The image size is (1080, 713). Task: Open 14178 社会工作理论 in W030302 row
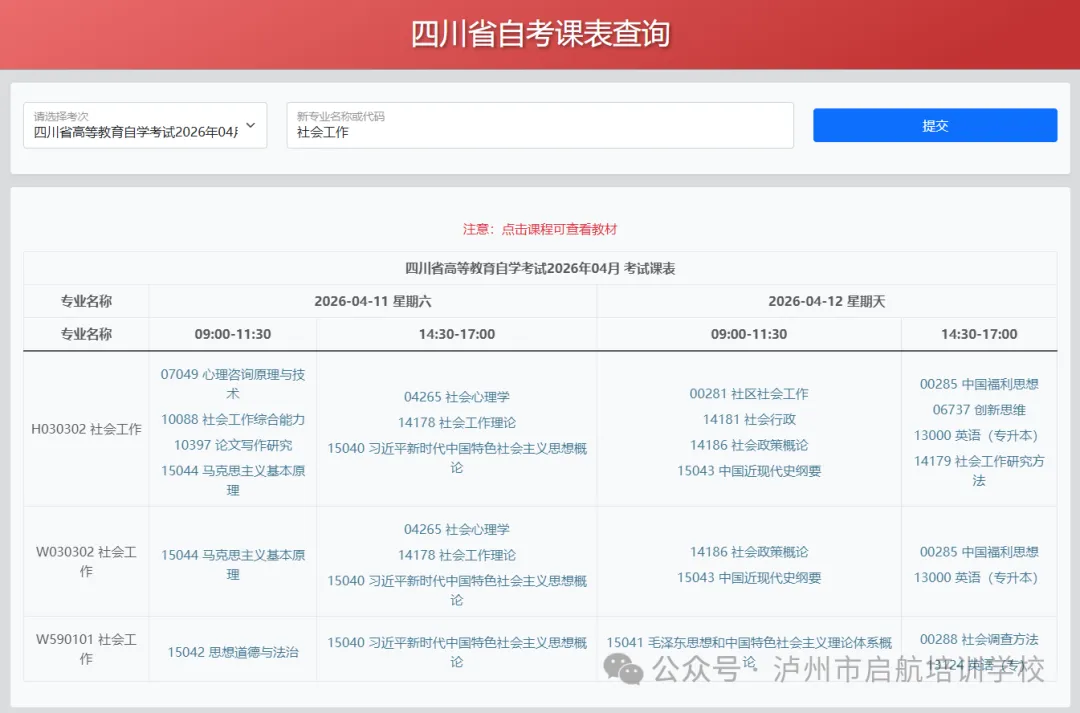pyautogui.click(x=457, y=555)
